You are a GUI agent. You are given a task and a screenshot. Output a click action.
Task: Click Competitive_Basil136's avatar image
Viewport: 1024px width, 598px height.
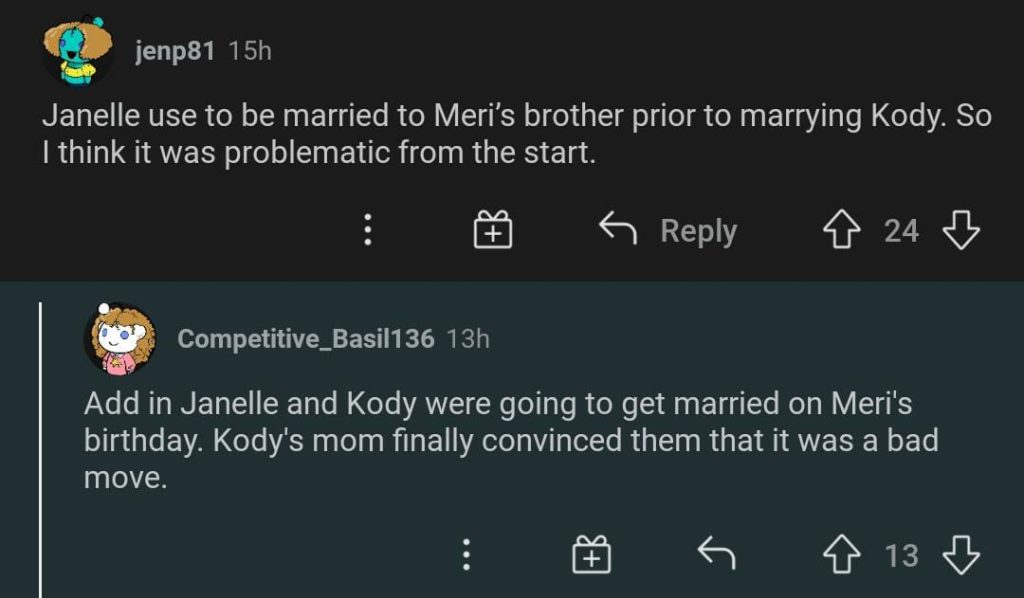point(119,339)
